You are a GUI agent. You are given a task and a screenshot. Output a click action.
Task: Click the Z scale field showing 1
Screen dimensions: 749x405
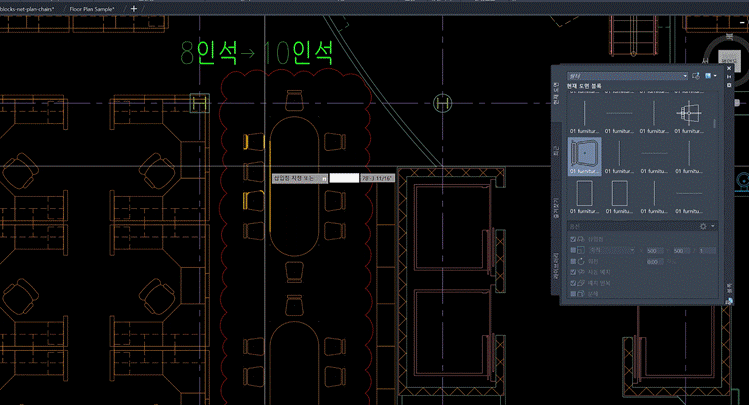tap(706, 251)
